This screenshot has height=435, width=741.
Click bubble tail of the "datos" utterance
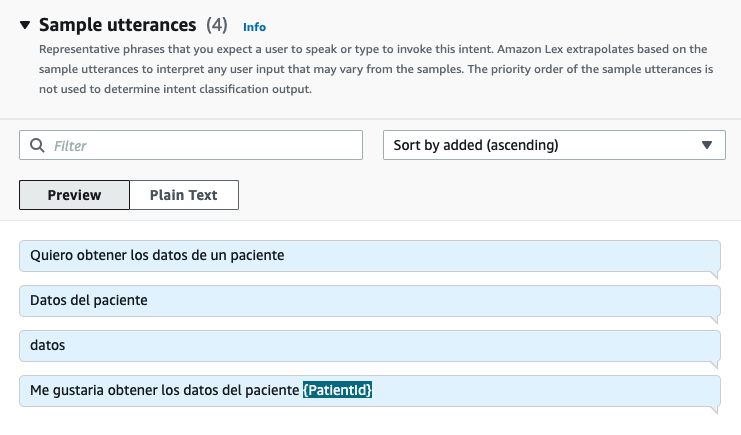pyautogui.click(x=714, y=363)
